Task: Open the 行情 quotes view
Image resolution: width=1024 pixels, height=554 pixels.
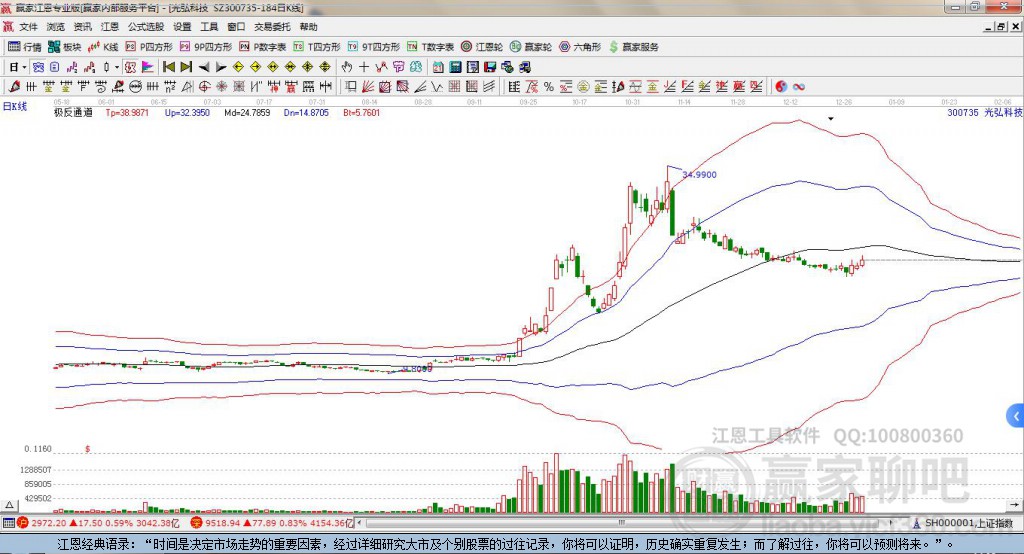Action: [25, 47]
